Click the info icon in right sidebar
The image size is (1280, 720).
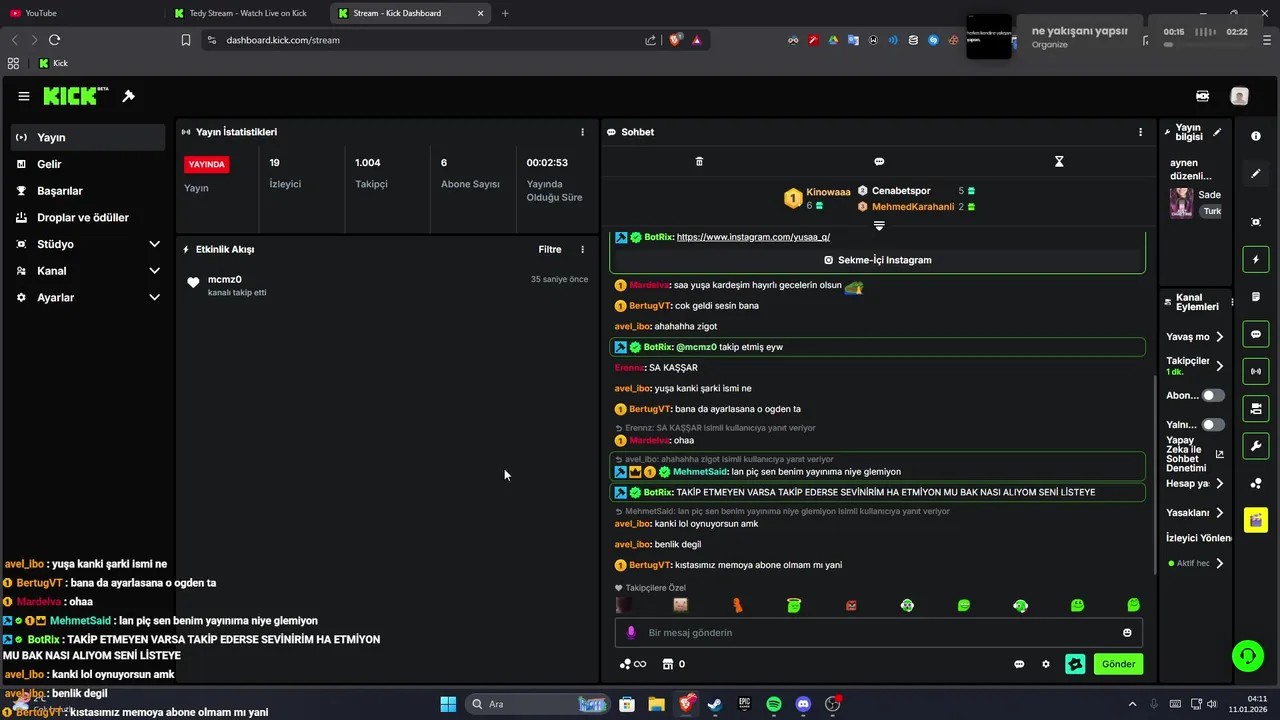click(1256, 136)
